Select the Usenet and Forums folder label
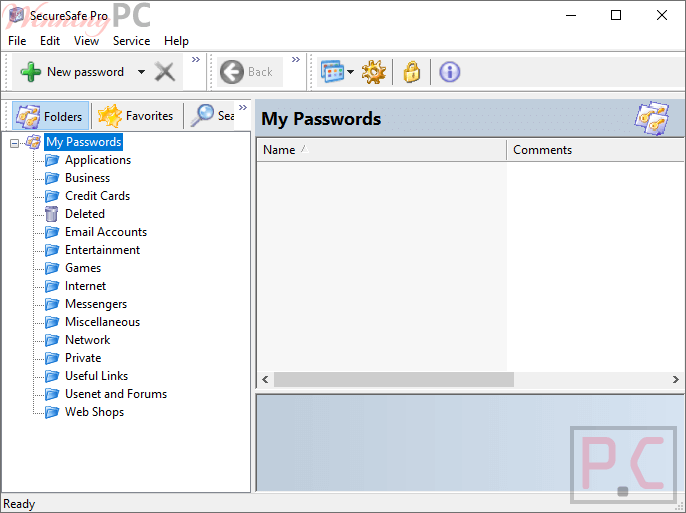Viewport: 686px width, 513px height. (x=116, y=394)
